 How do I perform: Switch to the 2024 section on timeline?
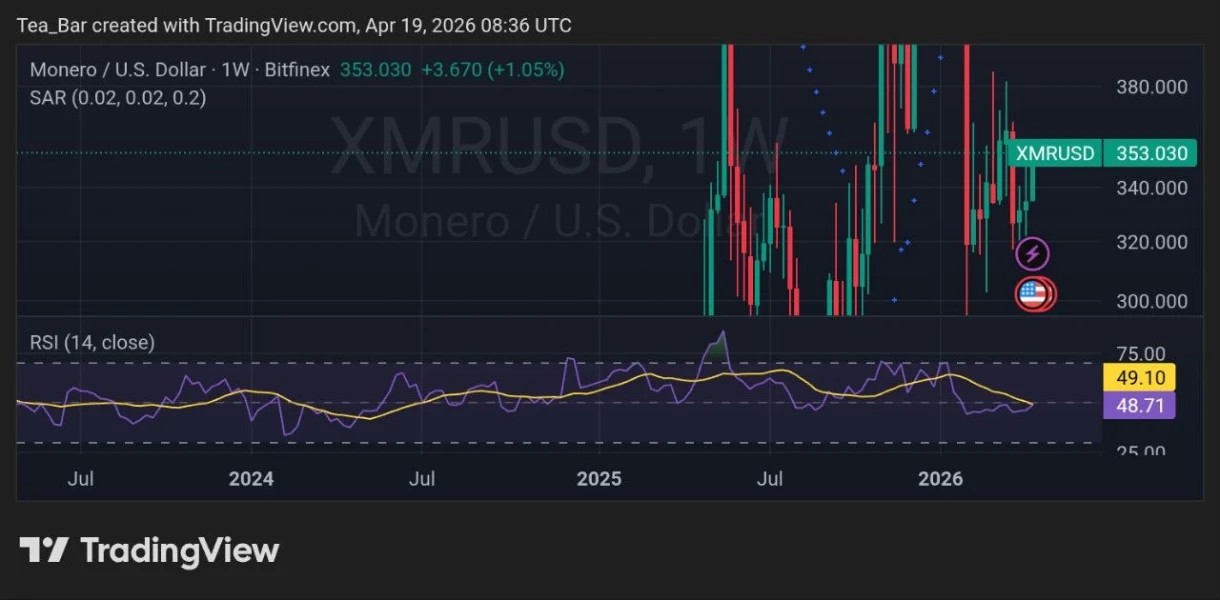(251, 479)
